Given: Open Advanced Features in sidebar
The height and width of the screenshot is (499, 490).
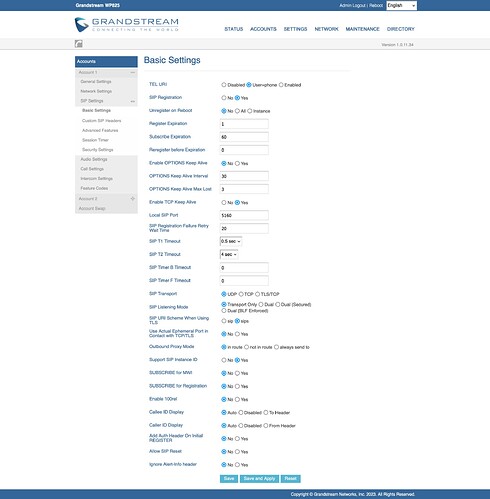Looking at the screenshot, I should (x=100, y=130).
